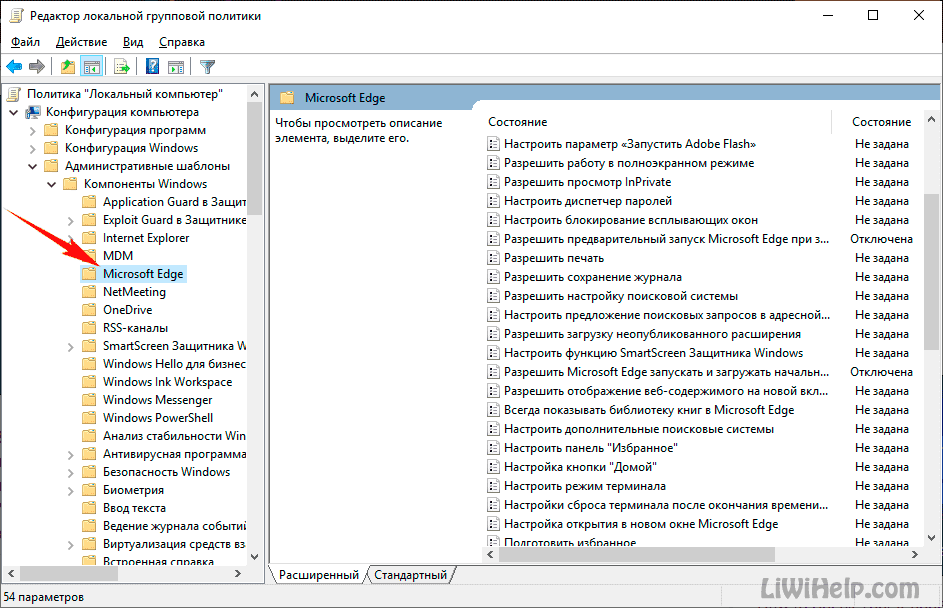This screenshot has height=608, width=943.
Task: Click the folder icon of OneDrive
Action: (x=89, y=310)
